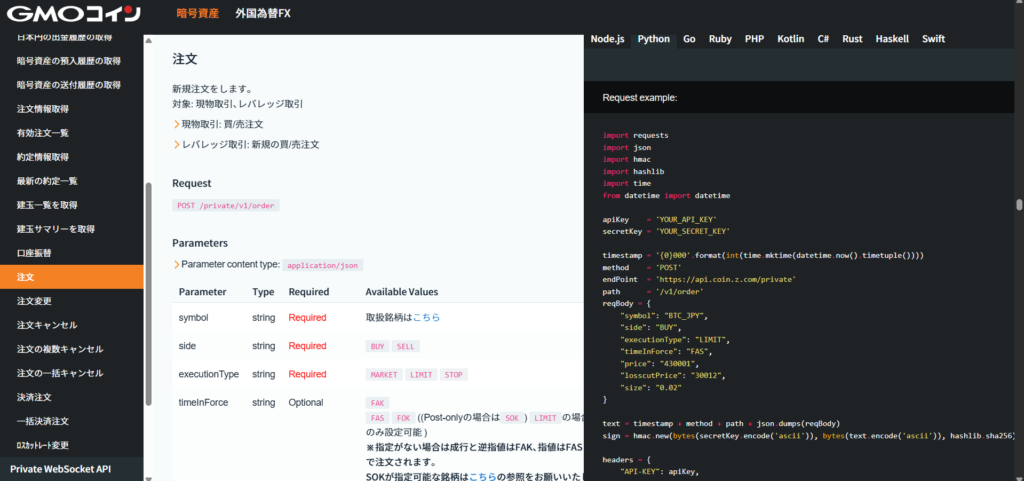Go to 最新の約定一覧 in sidebar
This screenshot has height=481, width=1024.
point(47,181)
